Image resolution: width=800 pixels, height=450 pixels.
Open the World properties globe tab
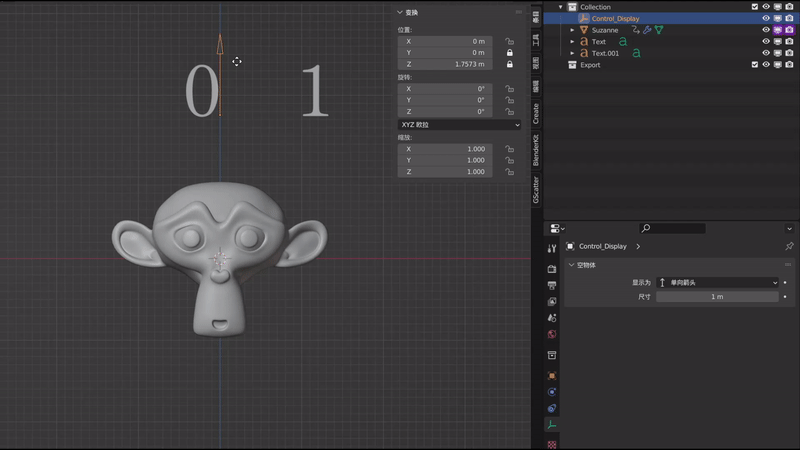[552, 334]
